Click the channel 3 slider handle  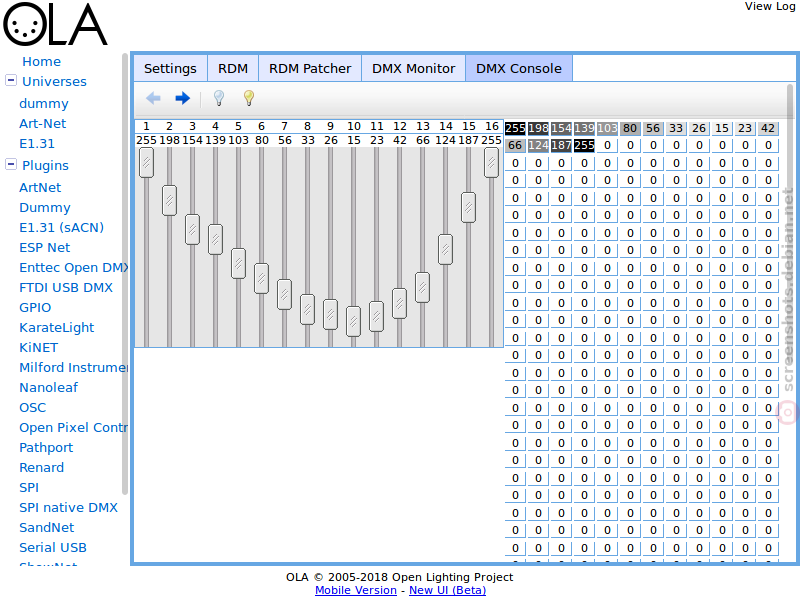192,230
